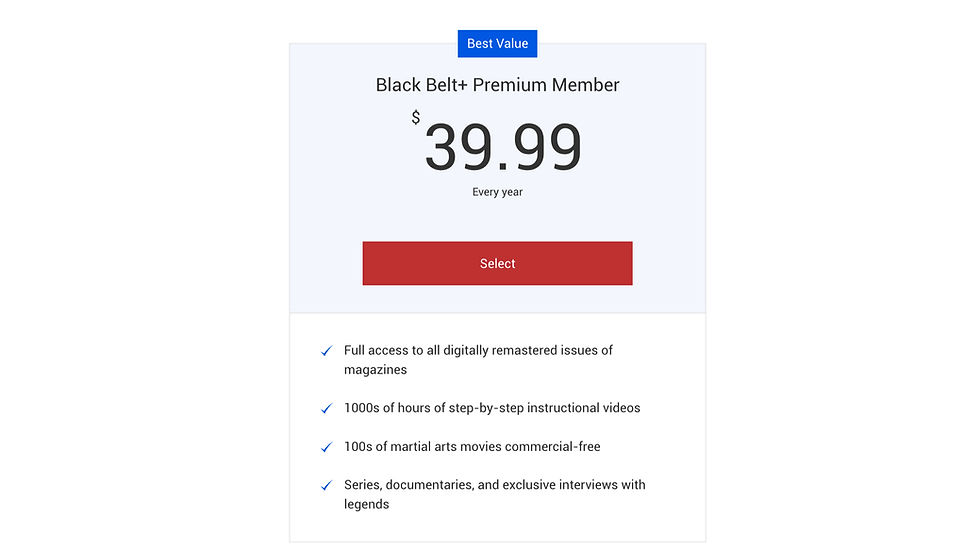Screen dimensions: 980x551
Task: Click the Full access to all digitally remastered line
Action: point(478,350)
